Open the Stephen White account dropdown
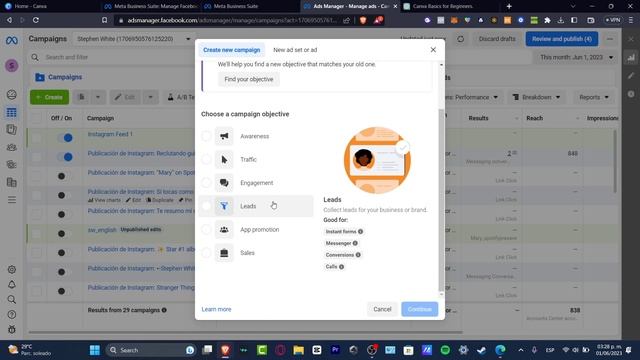 [x=133, y=39]
